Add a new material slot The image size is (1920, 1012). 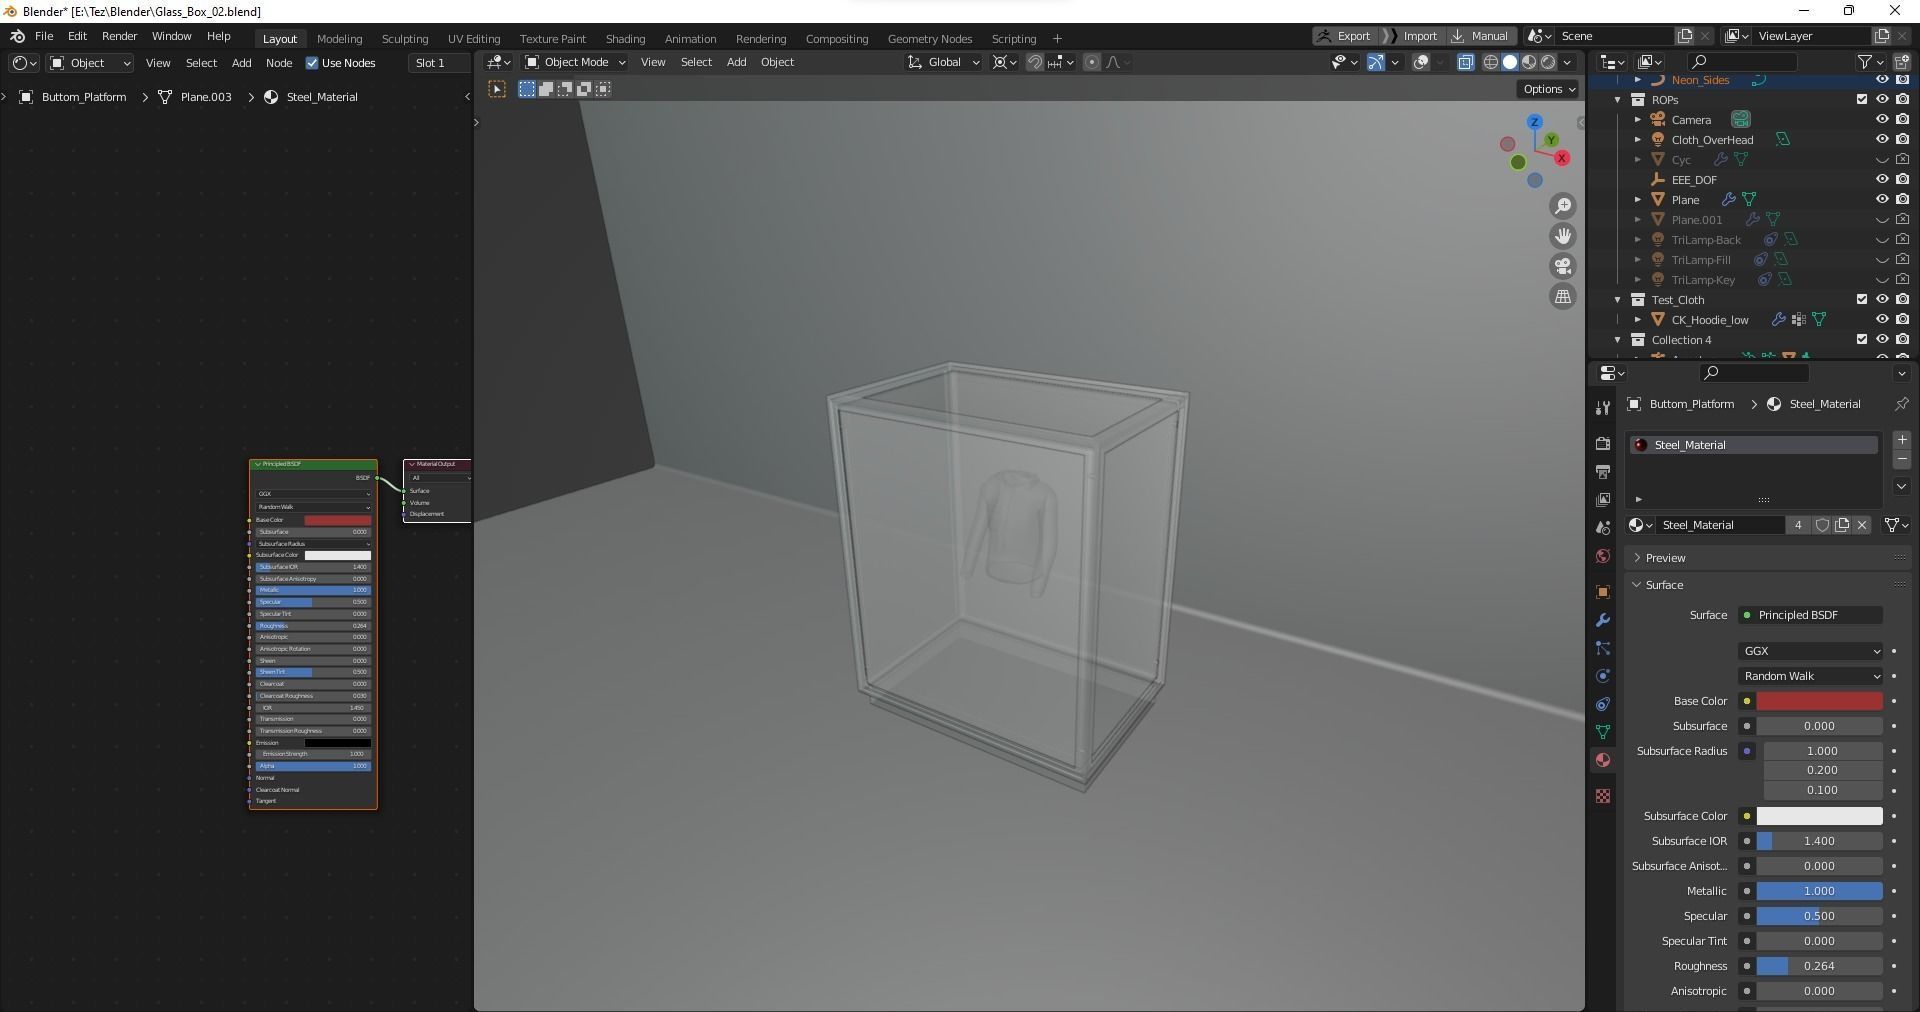tap(1901, 440)
